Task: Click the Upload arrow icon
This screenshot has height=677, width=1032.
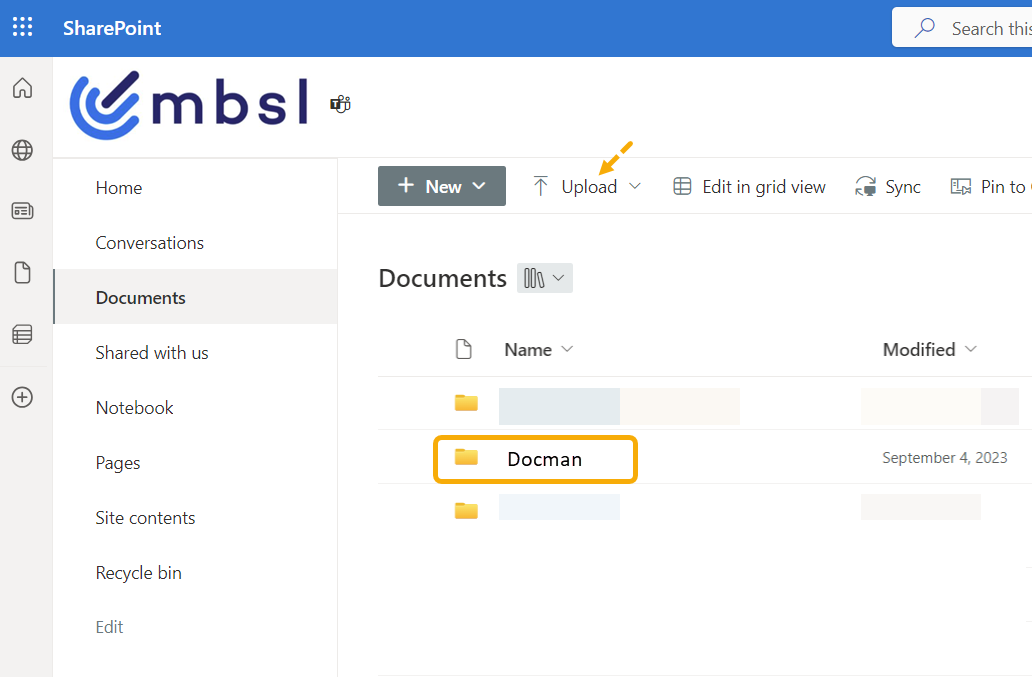Action: [x=540, y=186]
